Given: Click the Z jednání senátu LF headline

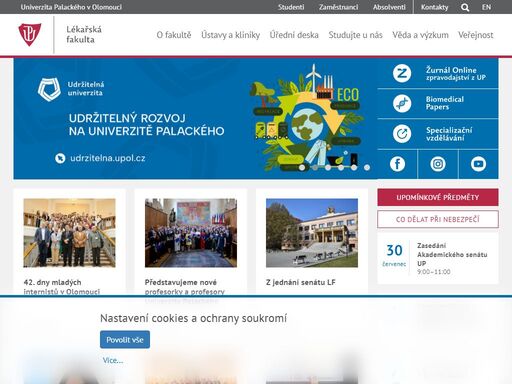Looking at the screenshot, I should pyautogui.click(x=301, y=282).
